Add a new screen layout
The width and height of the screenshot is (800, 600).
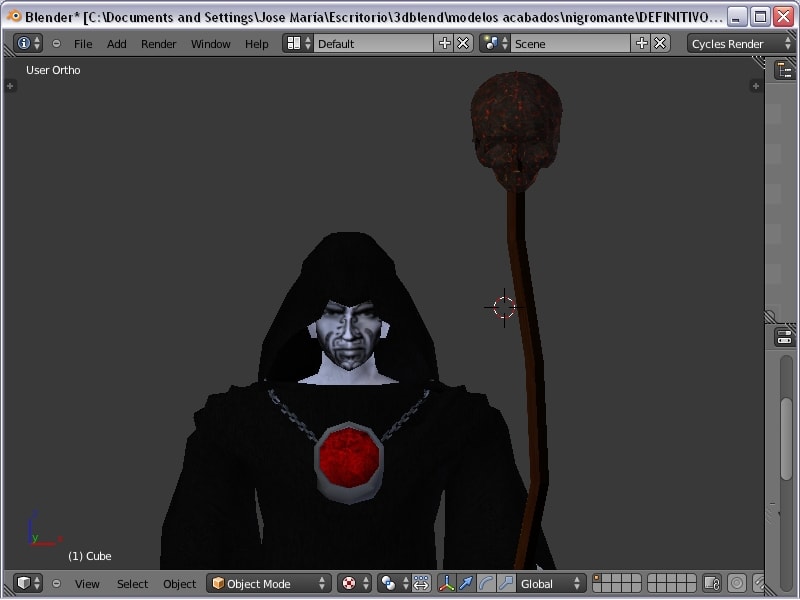(444, 43)
